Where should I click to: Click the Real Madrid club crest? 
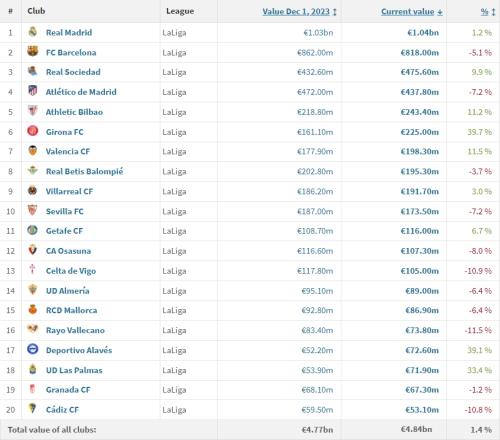click(x=33, y=32)
